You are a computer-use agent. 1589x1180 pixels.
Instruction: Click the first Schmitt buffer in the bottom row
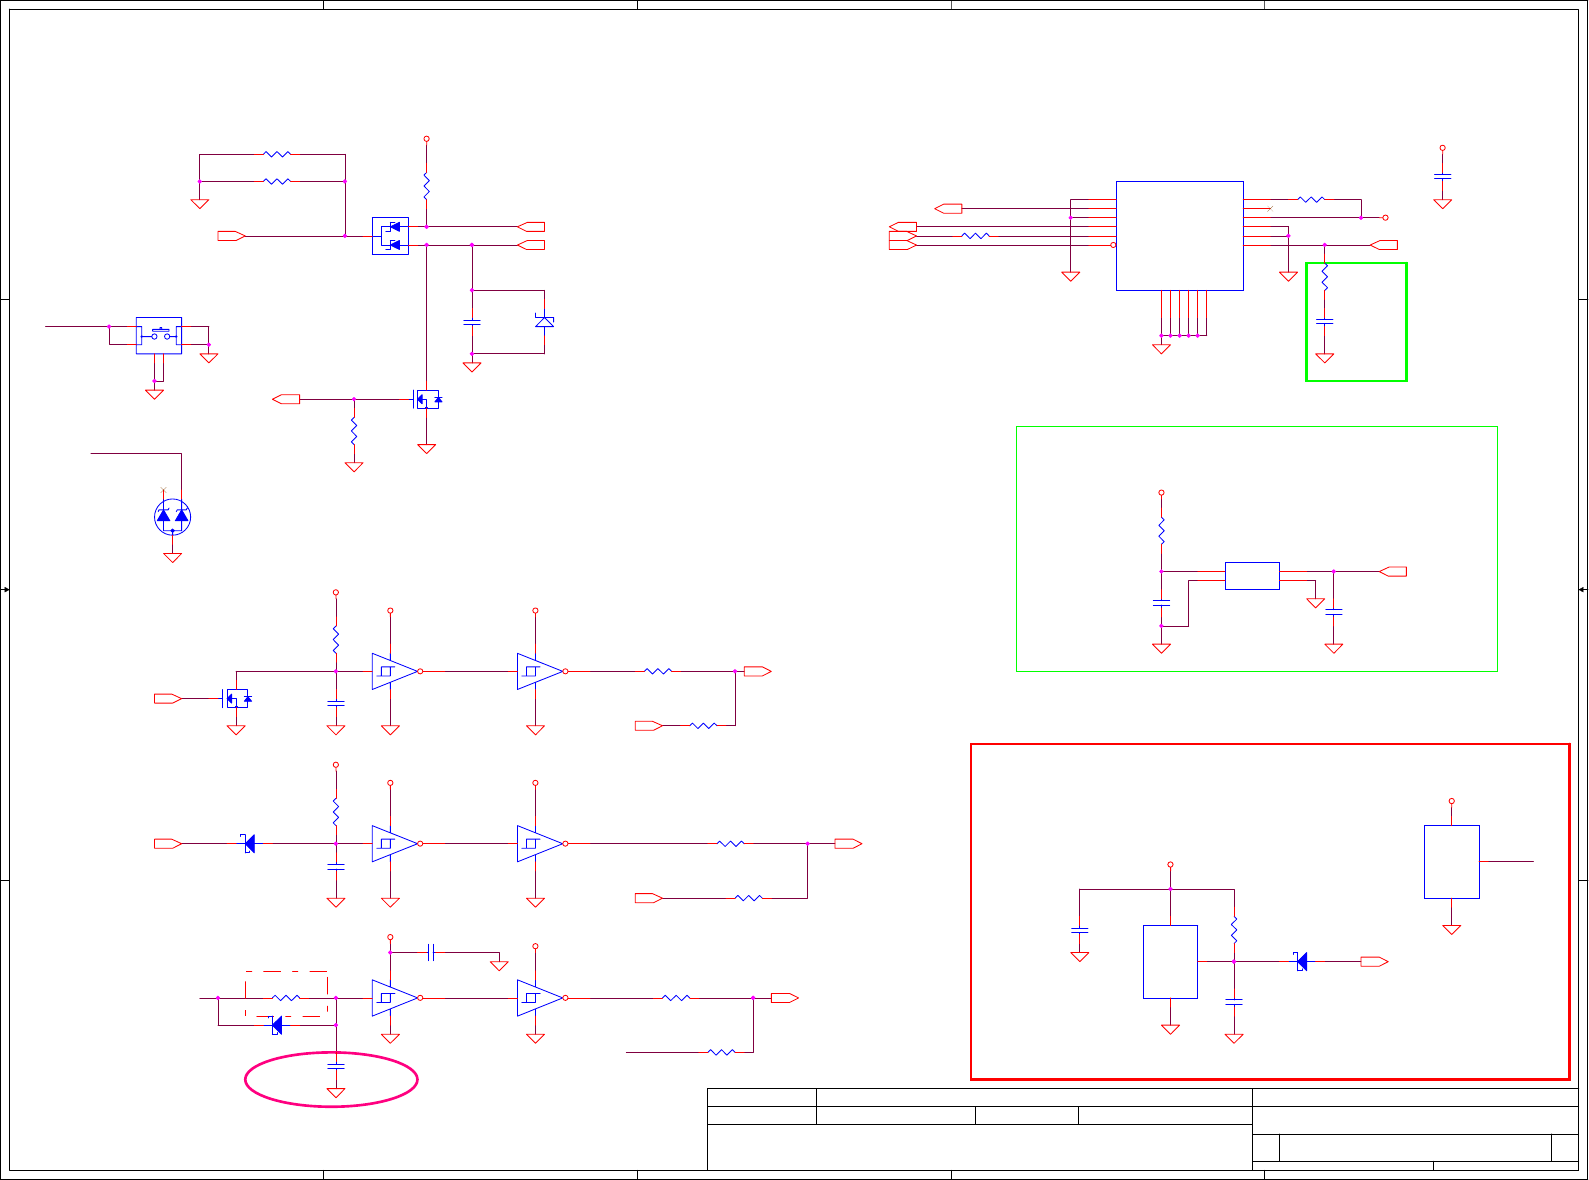click(396, 998)
